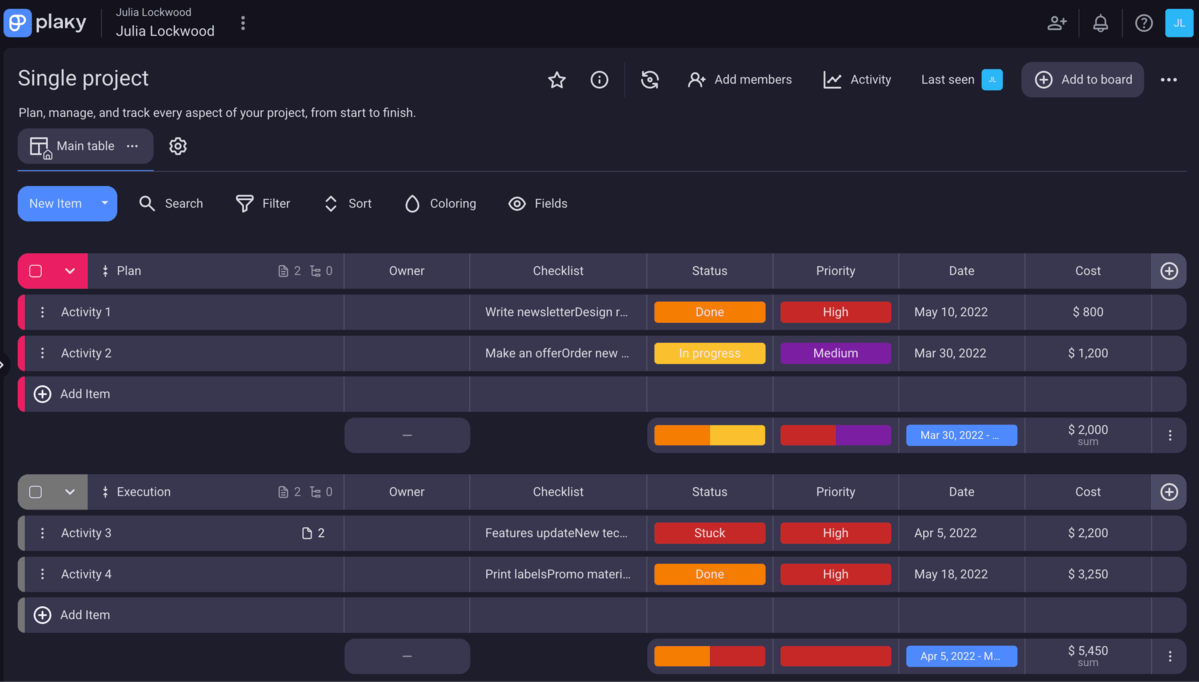Check the Plan group checkbox

click(x=36, y=271)
